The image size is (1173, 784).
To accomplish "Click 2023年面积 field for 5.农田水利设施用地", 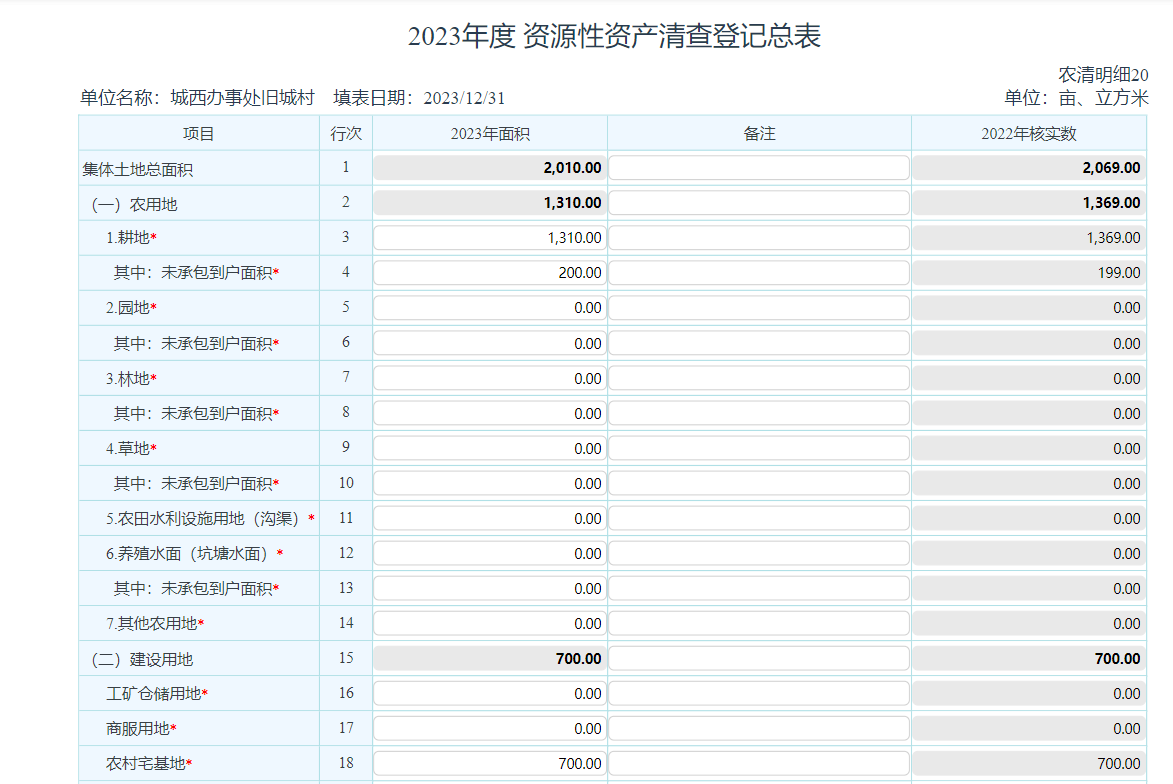I will point(490,518).
